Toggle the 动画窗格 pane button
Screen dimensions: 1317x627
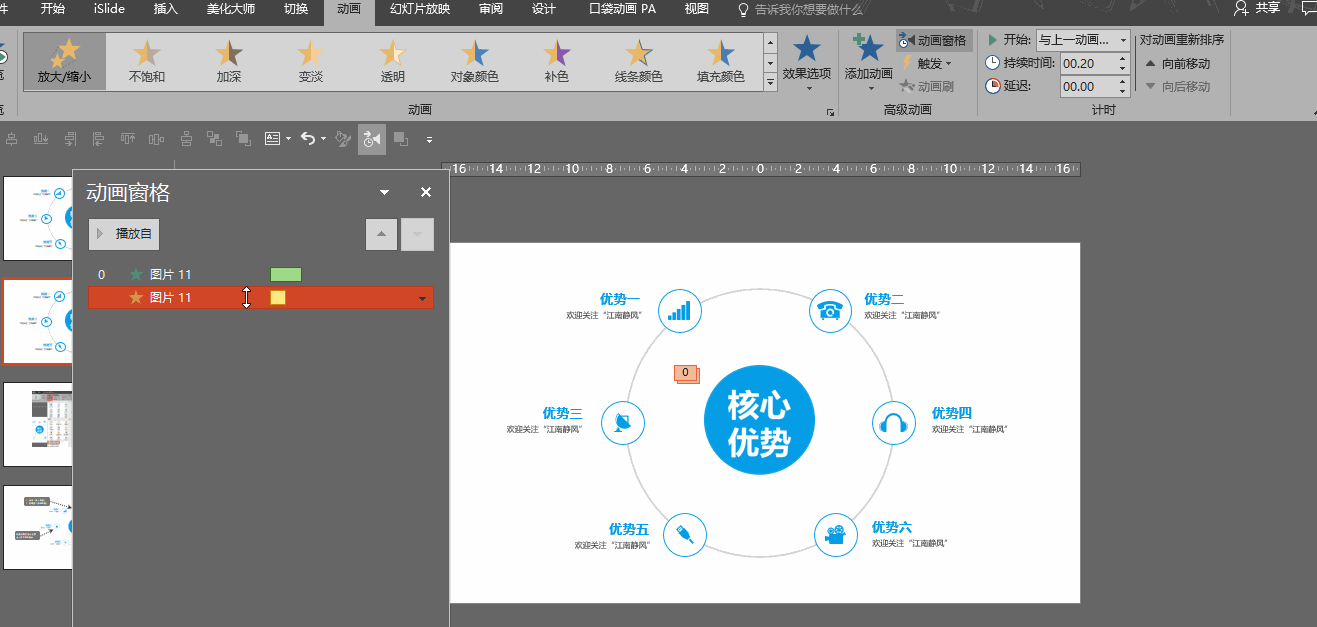(x=934, y=41)
